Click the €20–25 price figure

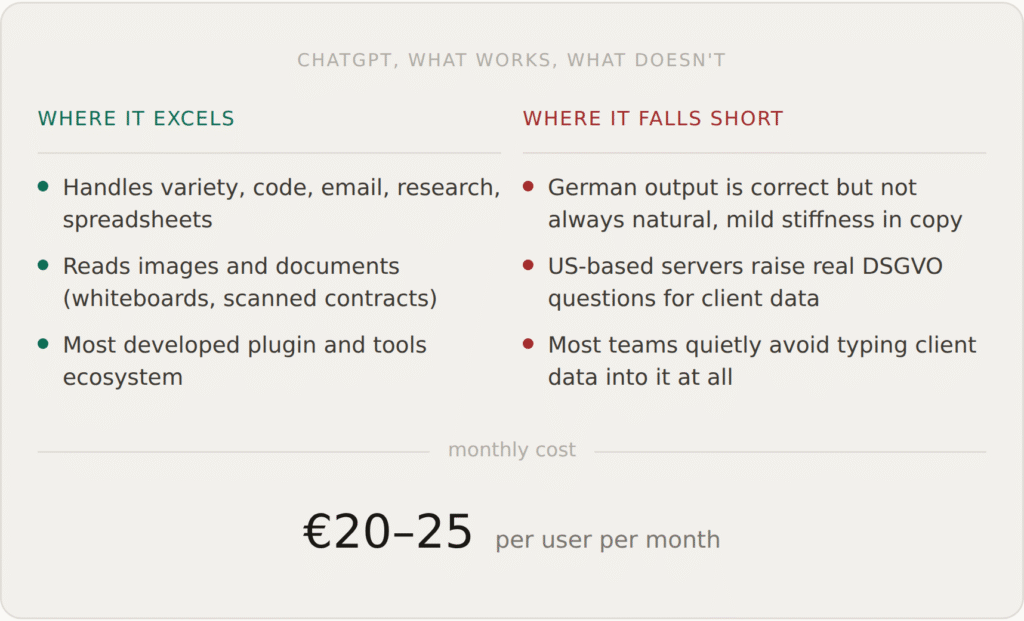[387, 532]
